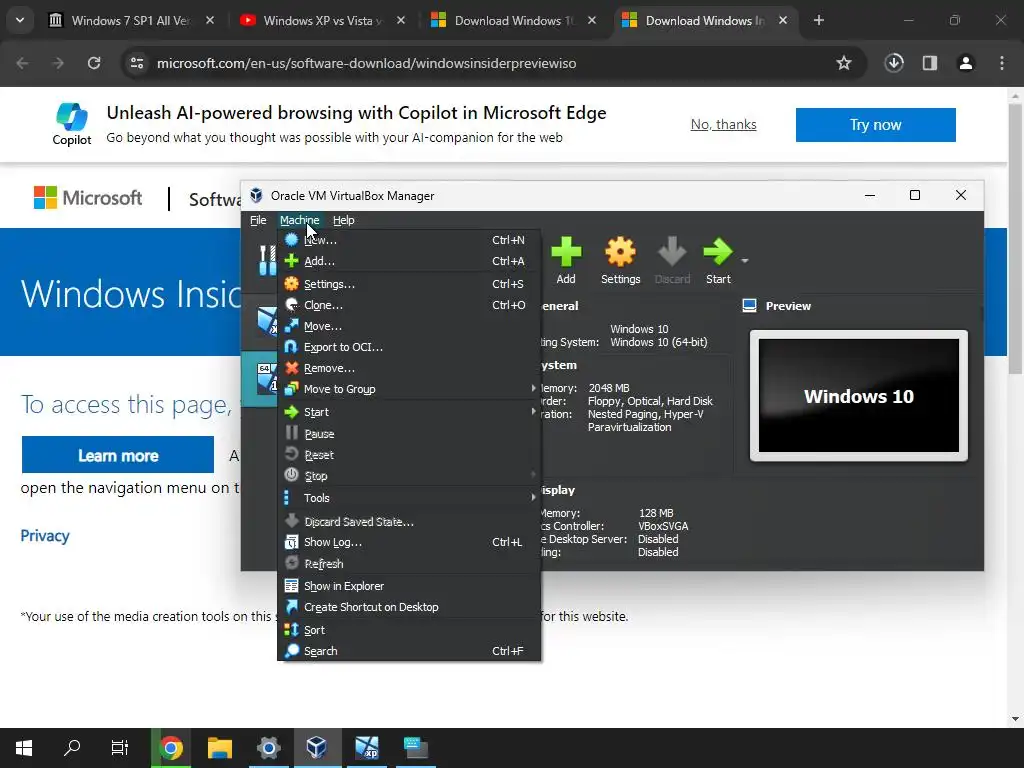The width and height of the screenshot is (1024, 768).
Task: Click the address bar URL
Action: tap(366, 63)
